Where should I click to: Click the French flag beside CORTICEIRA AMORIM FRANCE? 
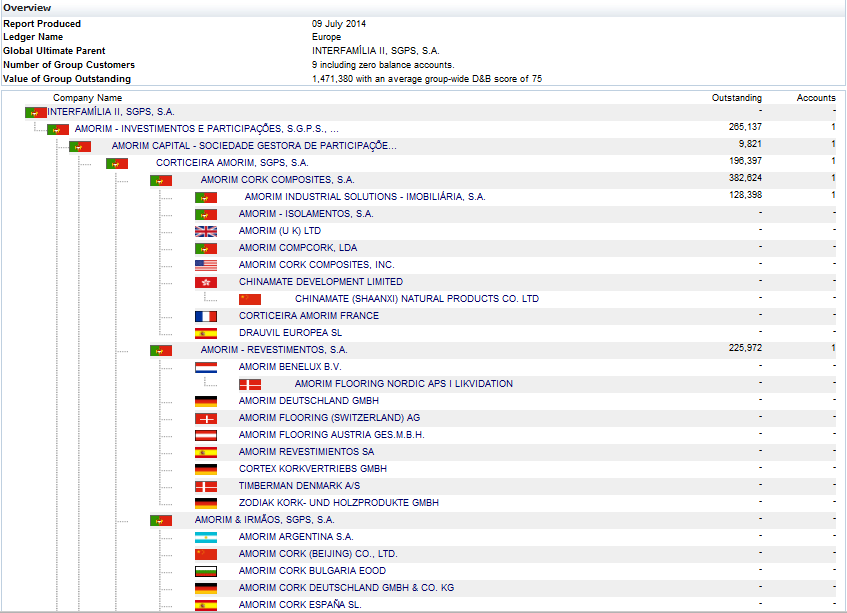click(x=206, y=316)
